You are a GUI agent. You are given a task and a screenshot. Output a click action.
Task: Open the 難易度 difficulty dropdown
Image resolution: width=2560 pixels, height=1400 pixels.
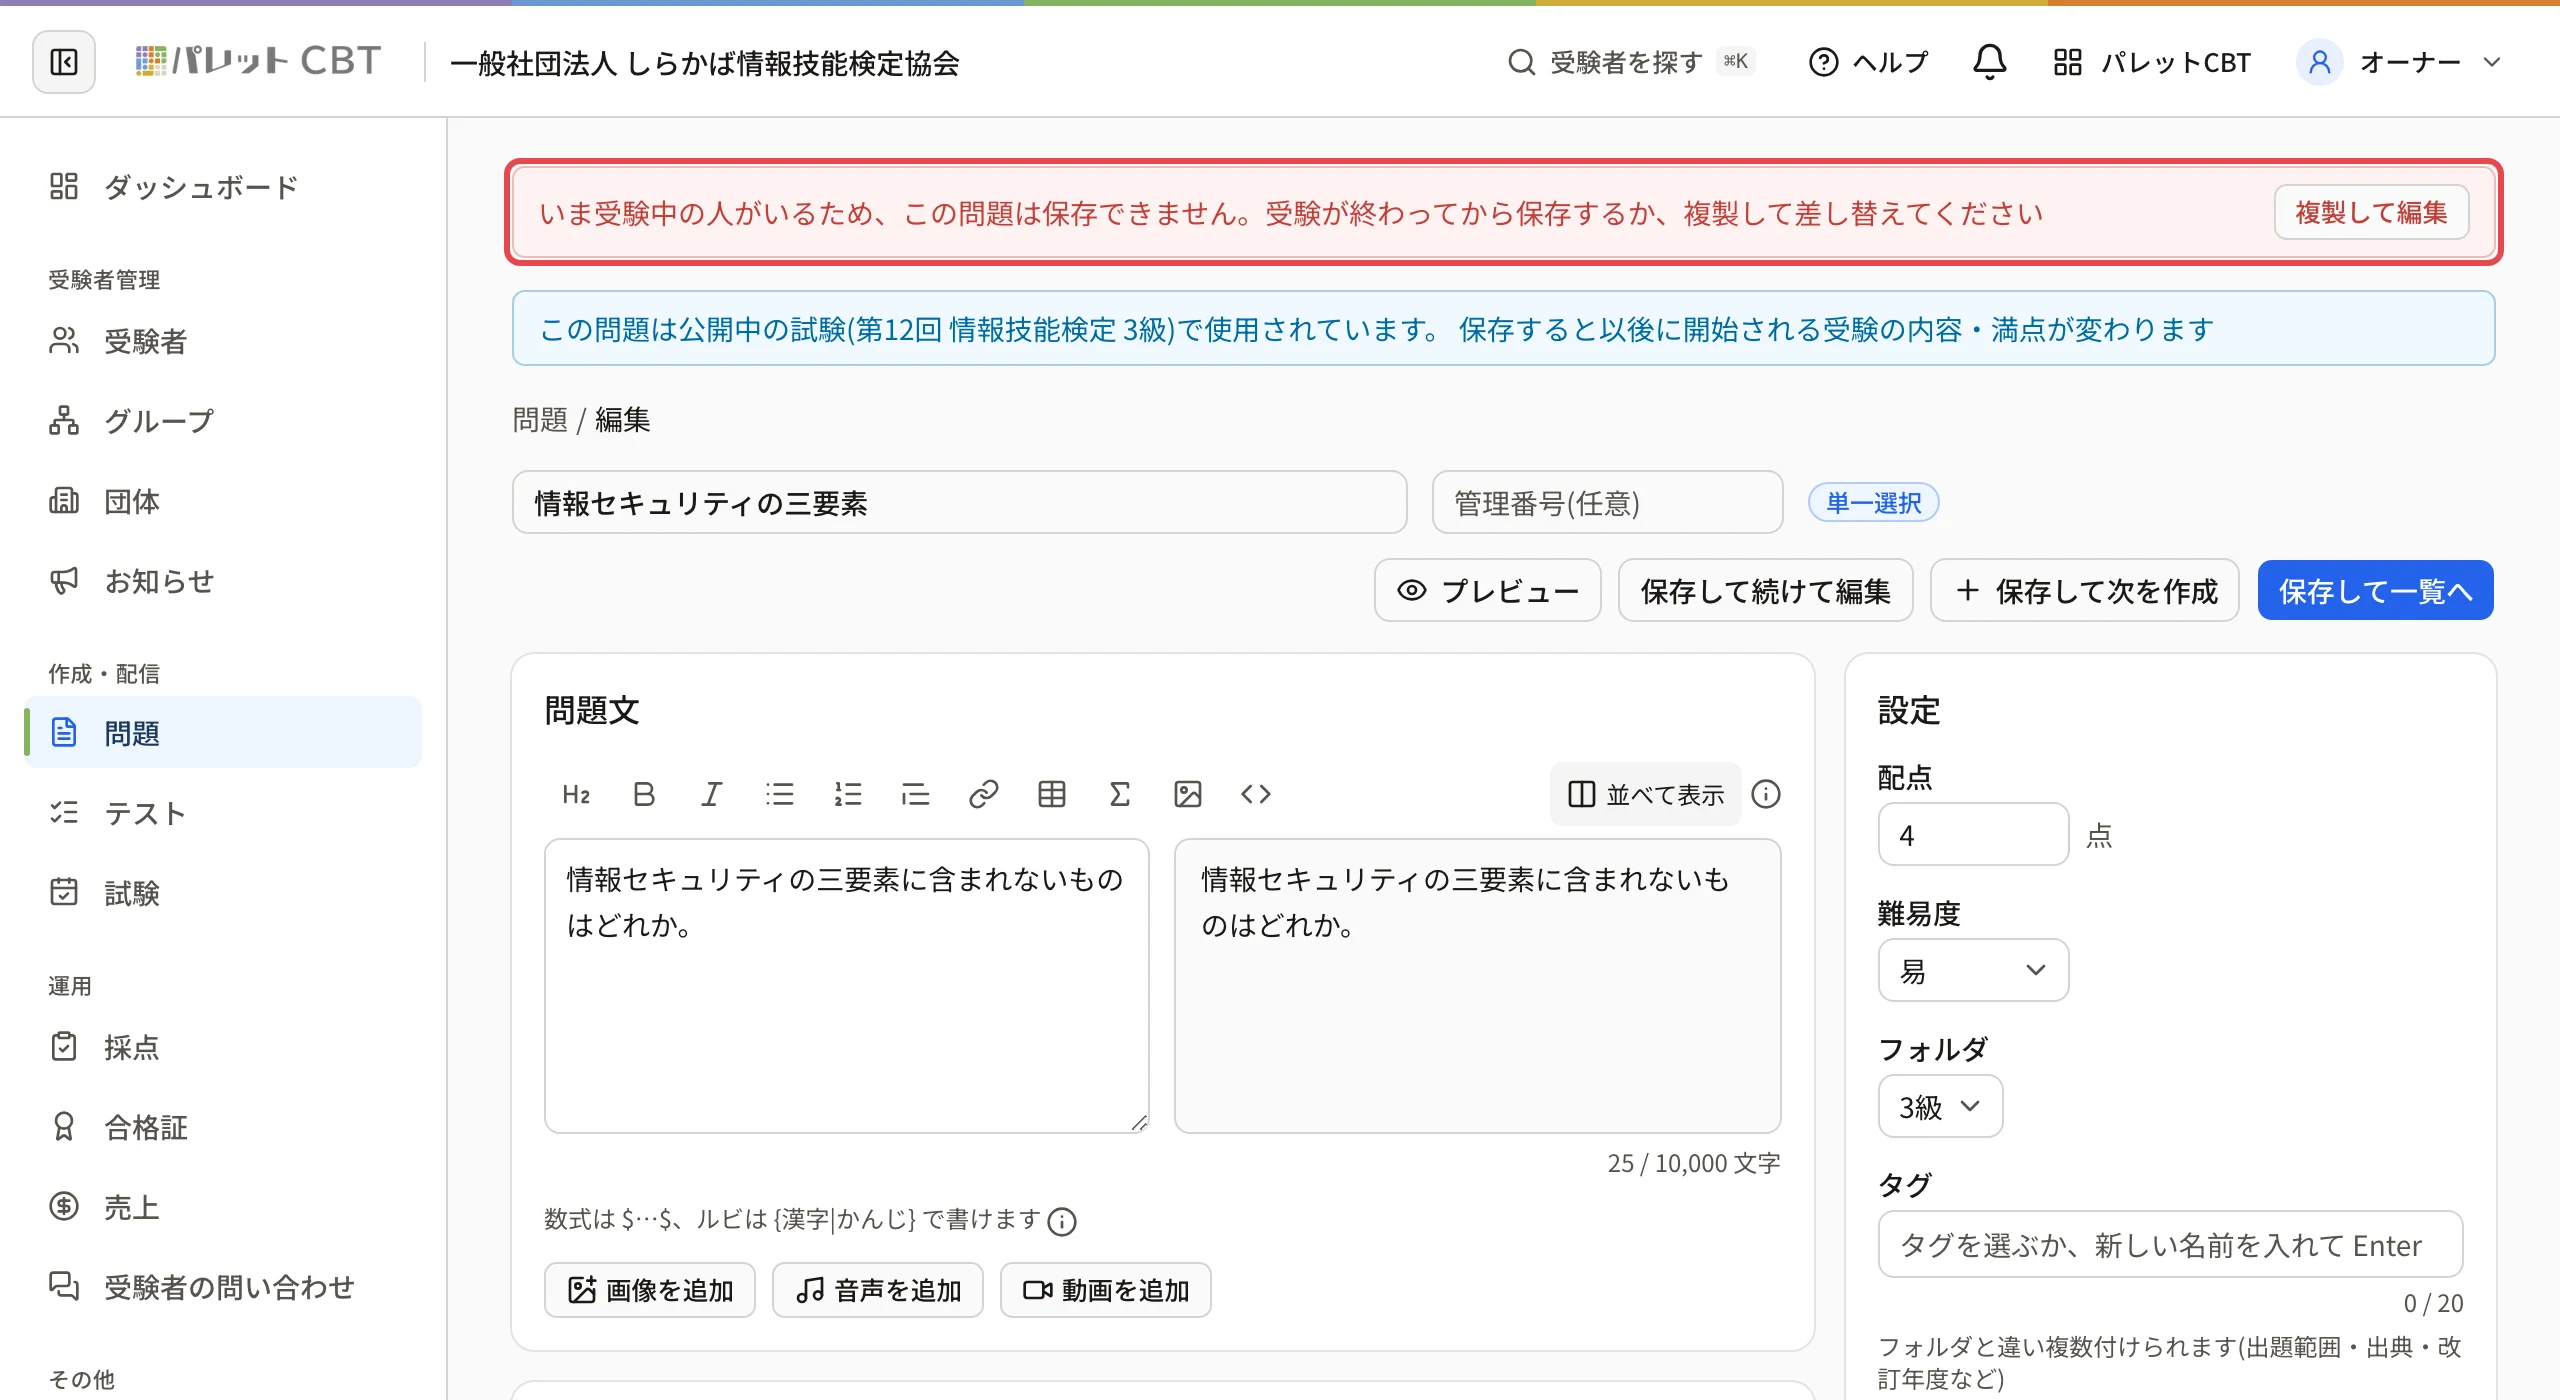tap(1973, 970)
